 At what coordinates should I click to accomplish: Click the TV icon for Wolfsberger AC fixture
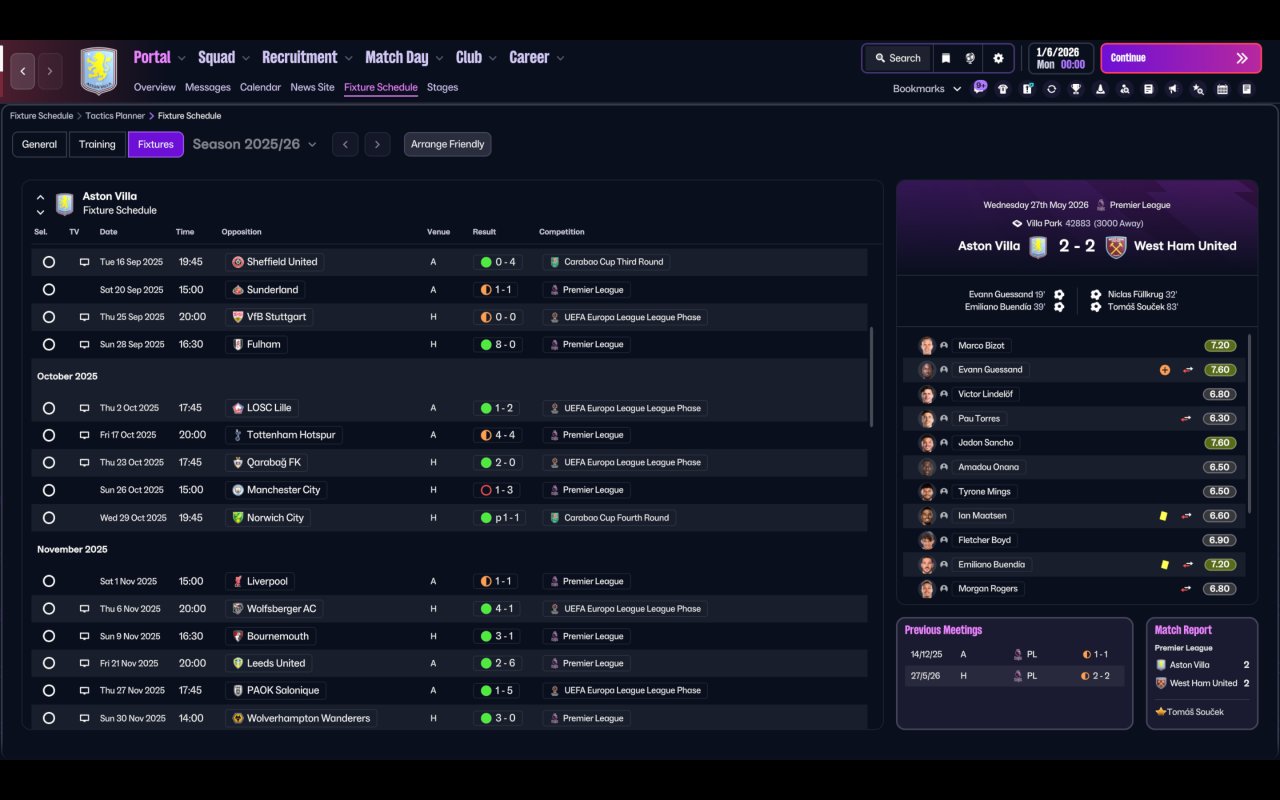[x=84, y=608]
